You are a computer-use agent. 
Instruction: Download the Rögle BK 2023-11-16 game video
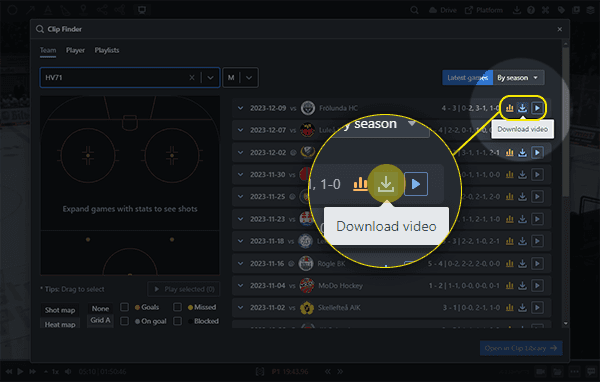522,263
